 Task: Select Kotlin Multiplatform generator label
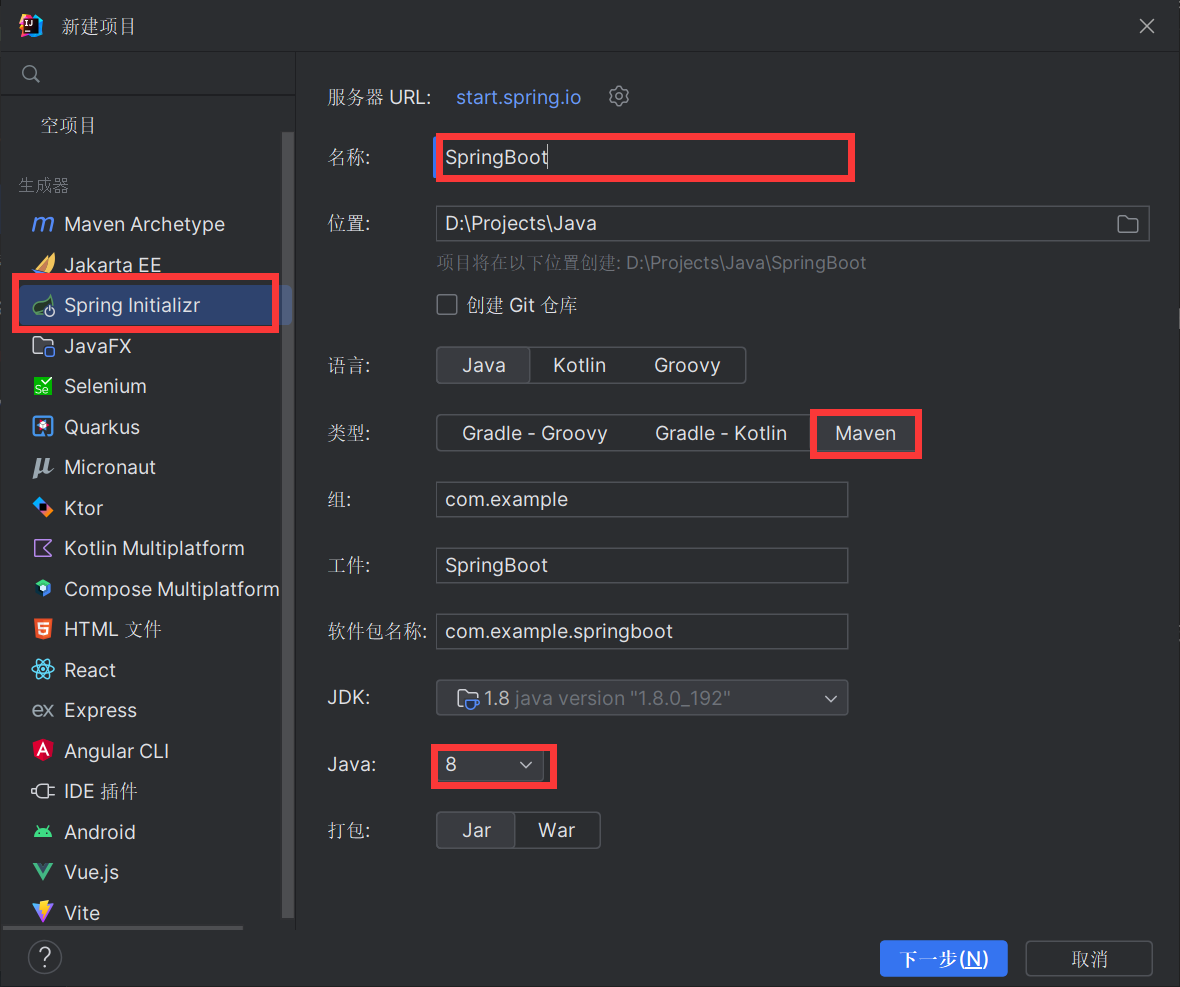[154, 548]
